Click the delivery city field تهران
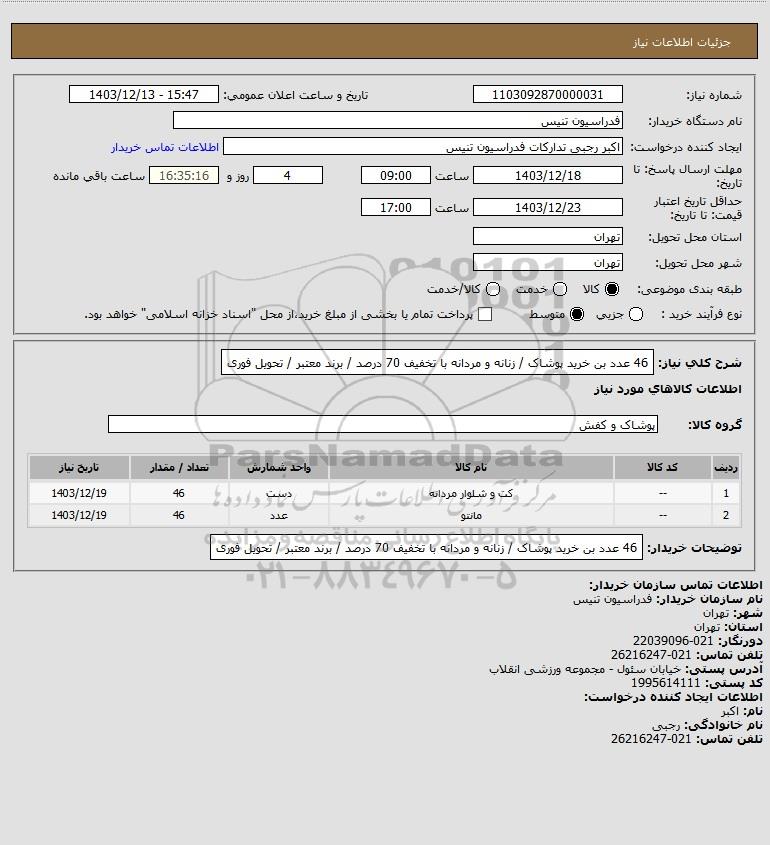This screenshot has width=770, height=845. [x=547, y=262]
